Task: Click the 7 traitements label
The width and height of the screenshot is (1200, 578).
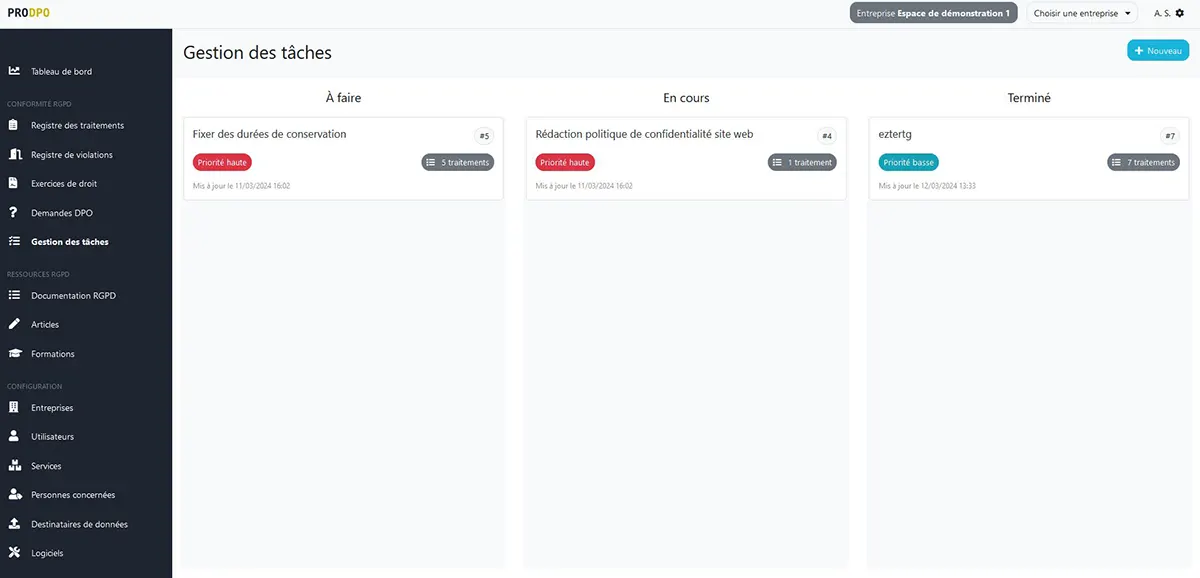Action: 1151,162
